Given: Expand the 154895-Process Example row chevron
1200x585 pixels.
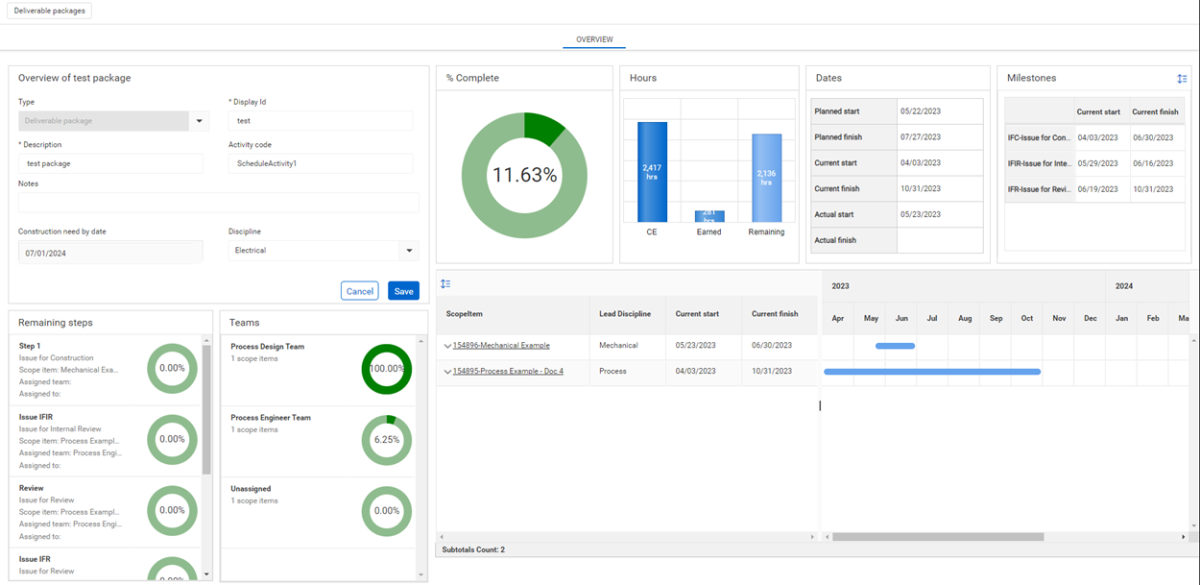Looking at the screenshot, I should click(x=447, y=372).
